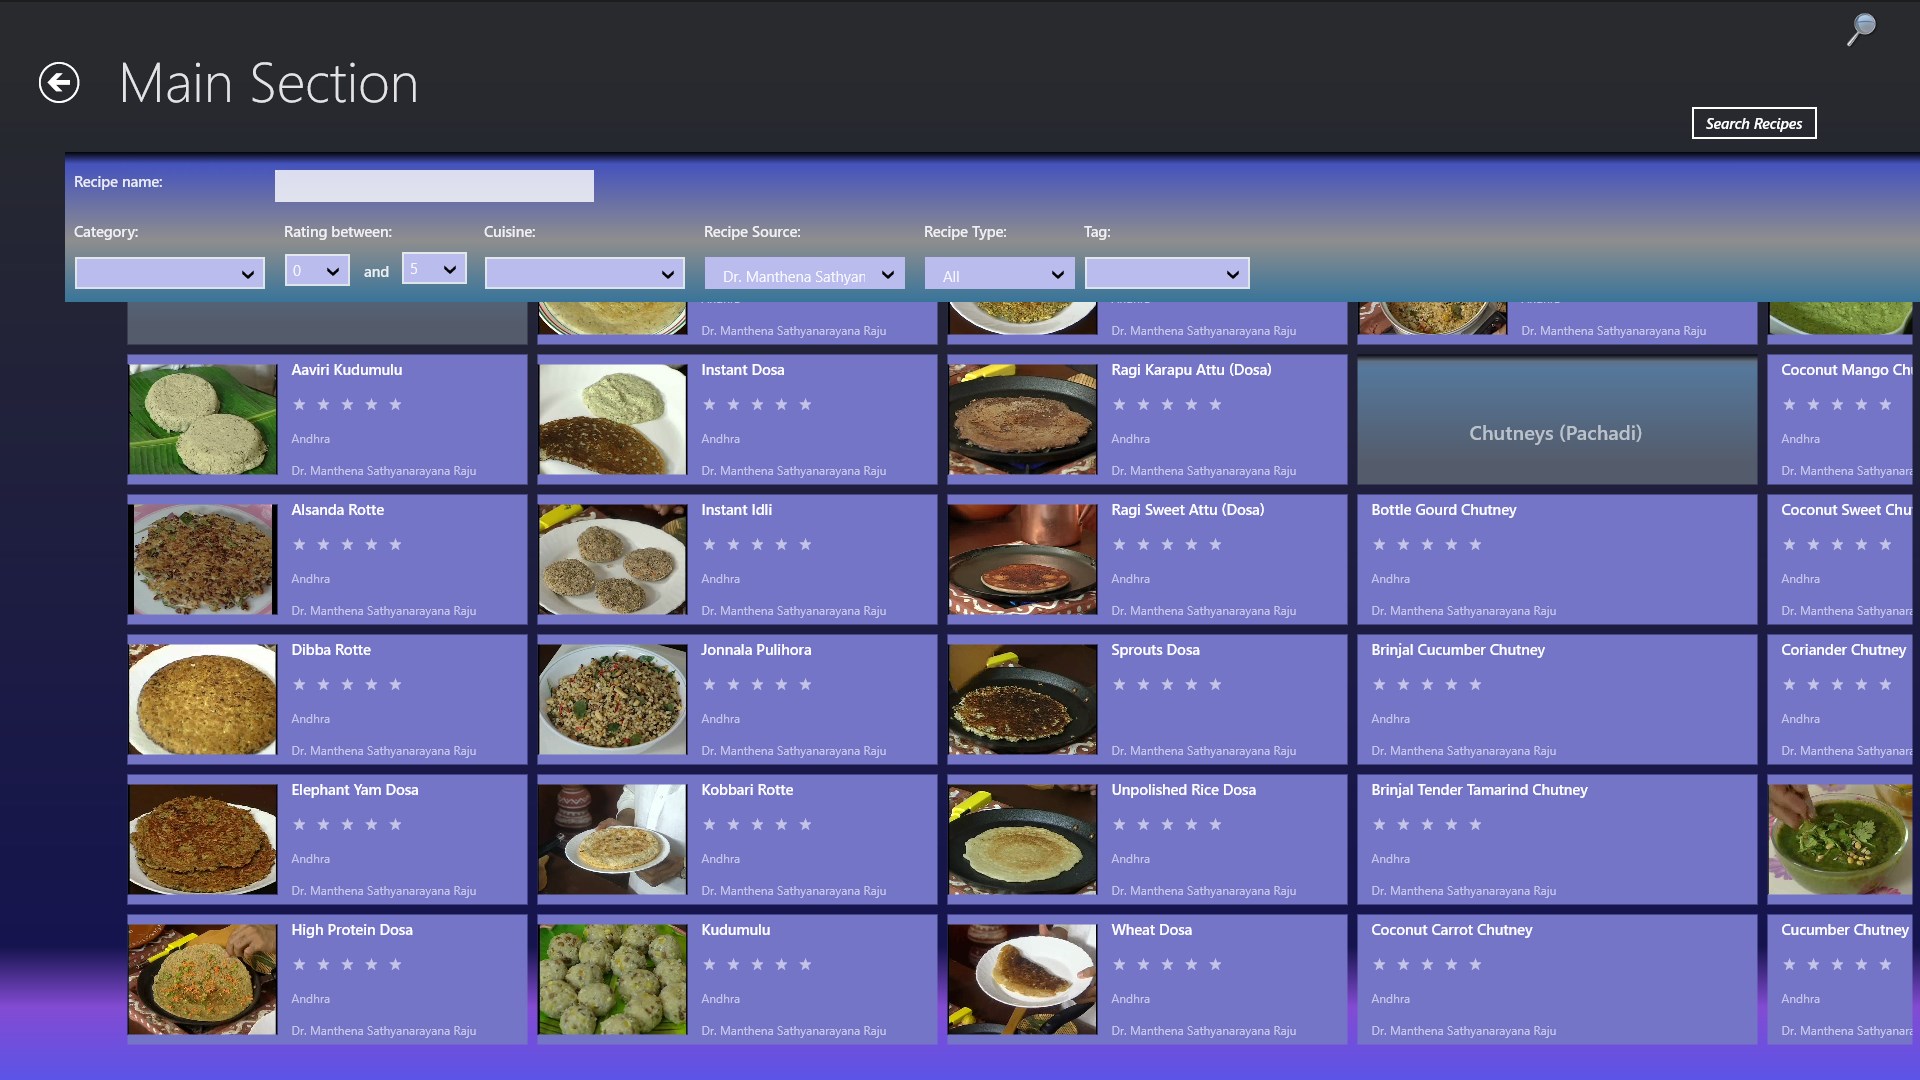
Task: Click the magnifying glass search icon
Action: click(1860, 29)
